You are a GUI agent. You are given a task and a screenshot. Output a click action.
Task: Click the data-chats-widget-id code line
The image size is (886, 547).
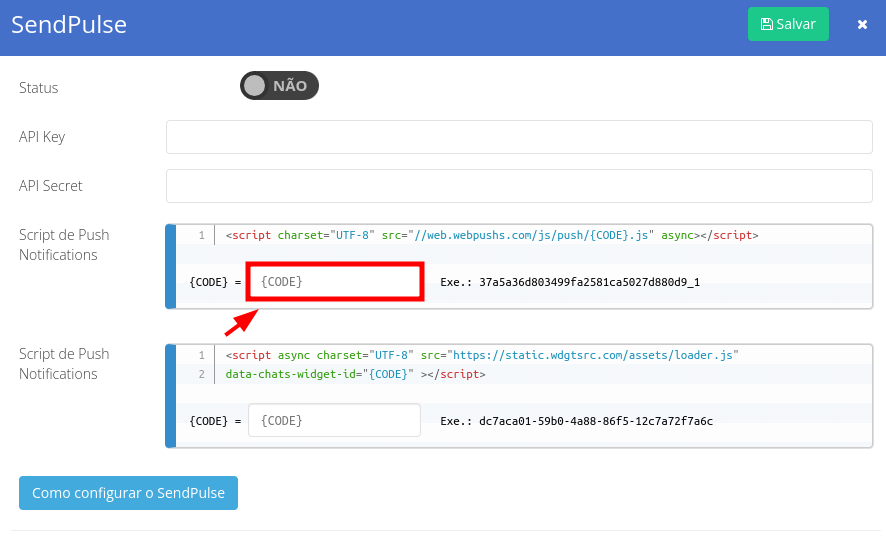pos(355,374)
